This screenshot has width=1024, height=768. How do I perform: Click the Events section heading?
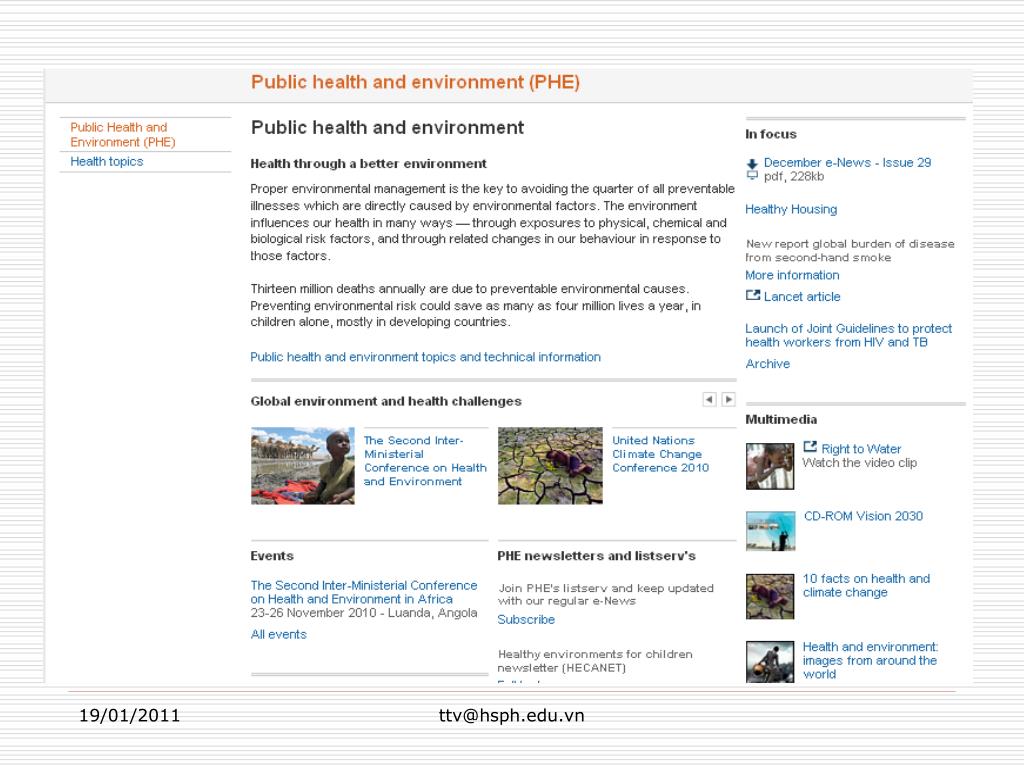[272, 556]
